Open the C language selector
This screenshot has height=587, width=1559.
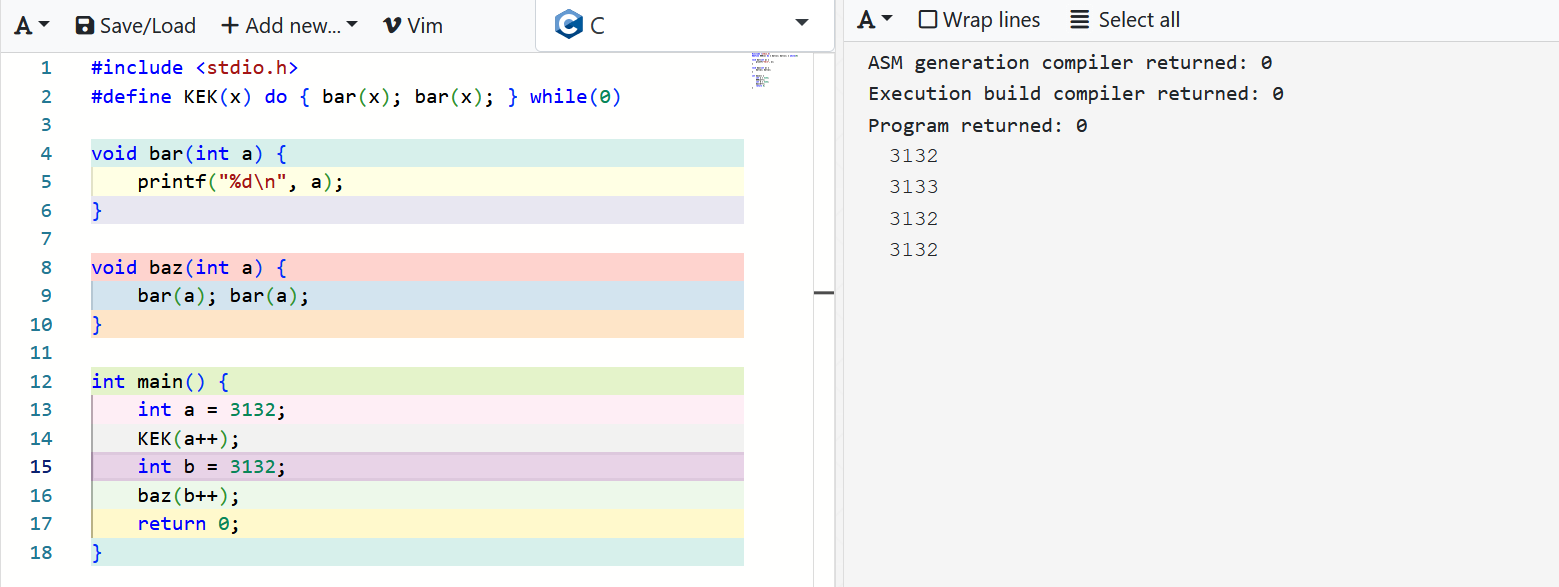(x=685, y=25)
